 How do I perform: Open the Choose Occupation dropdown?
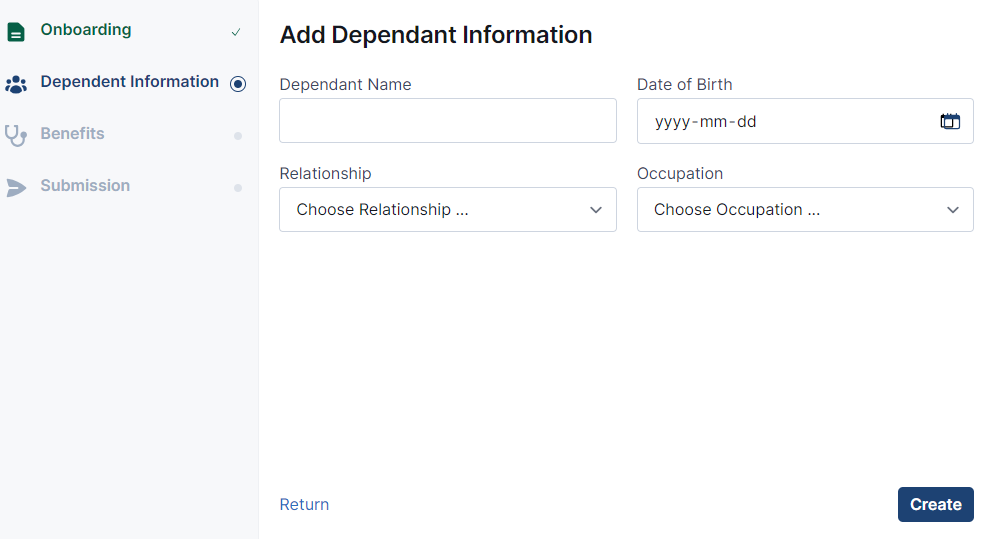(805, 210)
